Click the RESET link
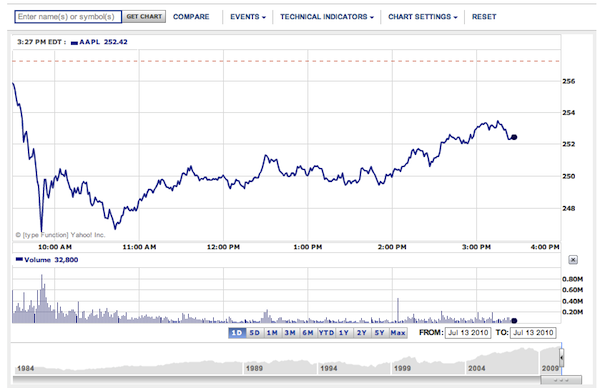The height and width of the screenshot is (388, 600). coord(484,17)
